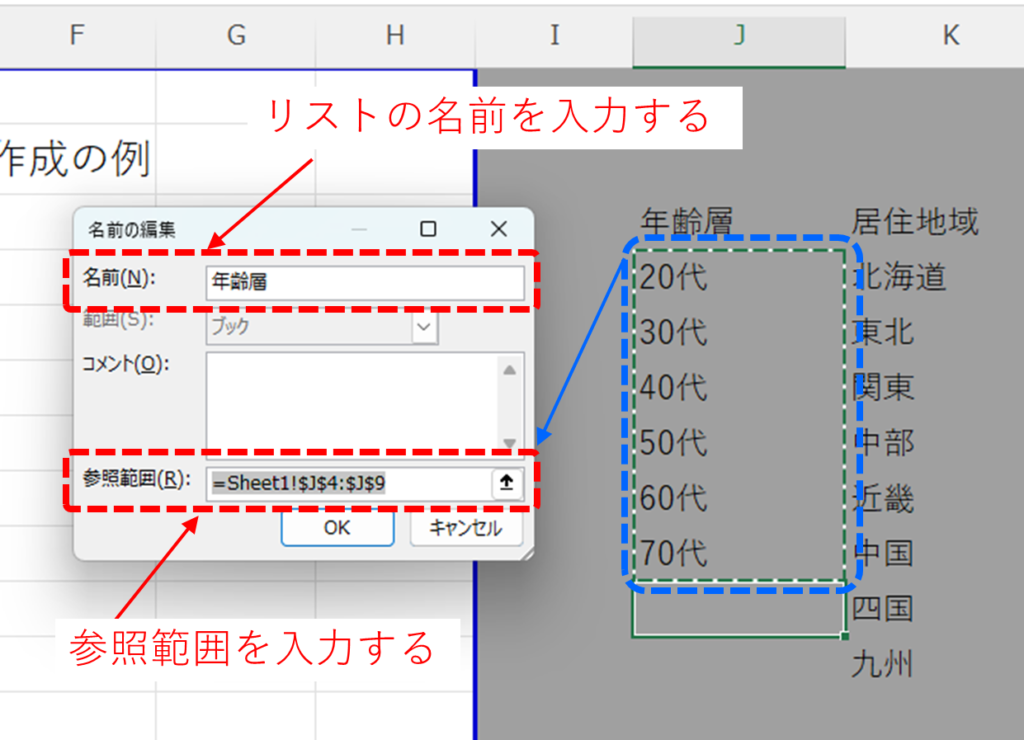Select column G header
The height and width of the screenshot is (740, 1024).
(236, 35)
